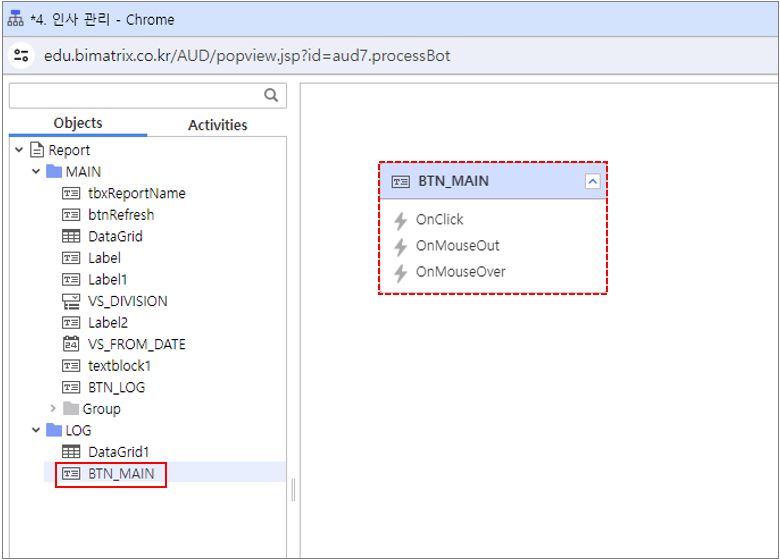Collapse the LOG folder
780x560 pixels.
(36, 431)
